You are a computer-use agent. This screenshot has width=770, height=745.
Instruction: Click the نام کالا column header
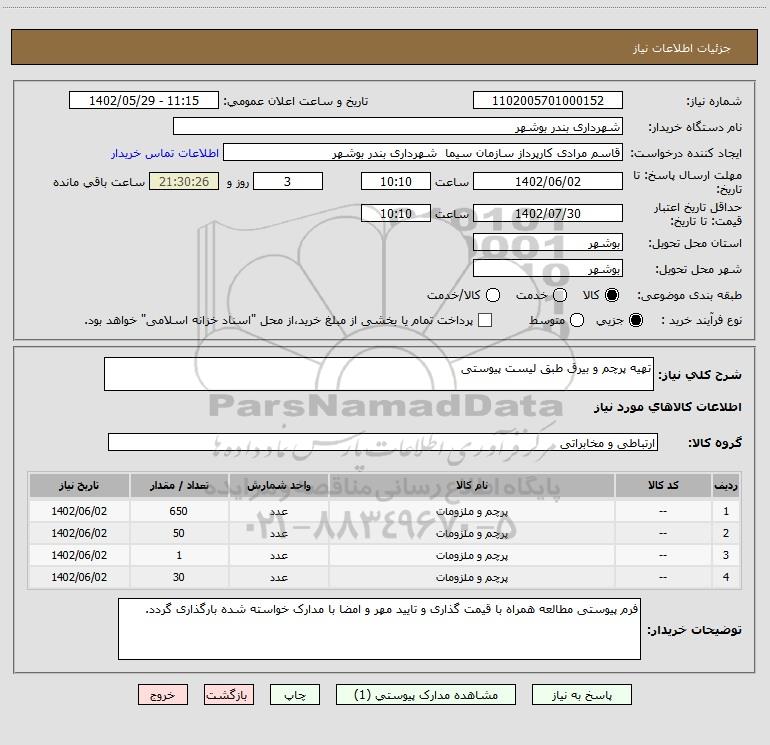pyautogui.click(x=471, y=485)
